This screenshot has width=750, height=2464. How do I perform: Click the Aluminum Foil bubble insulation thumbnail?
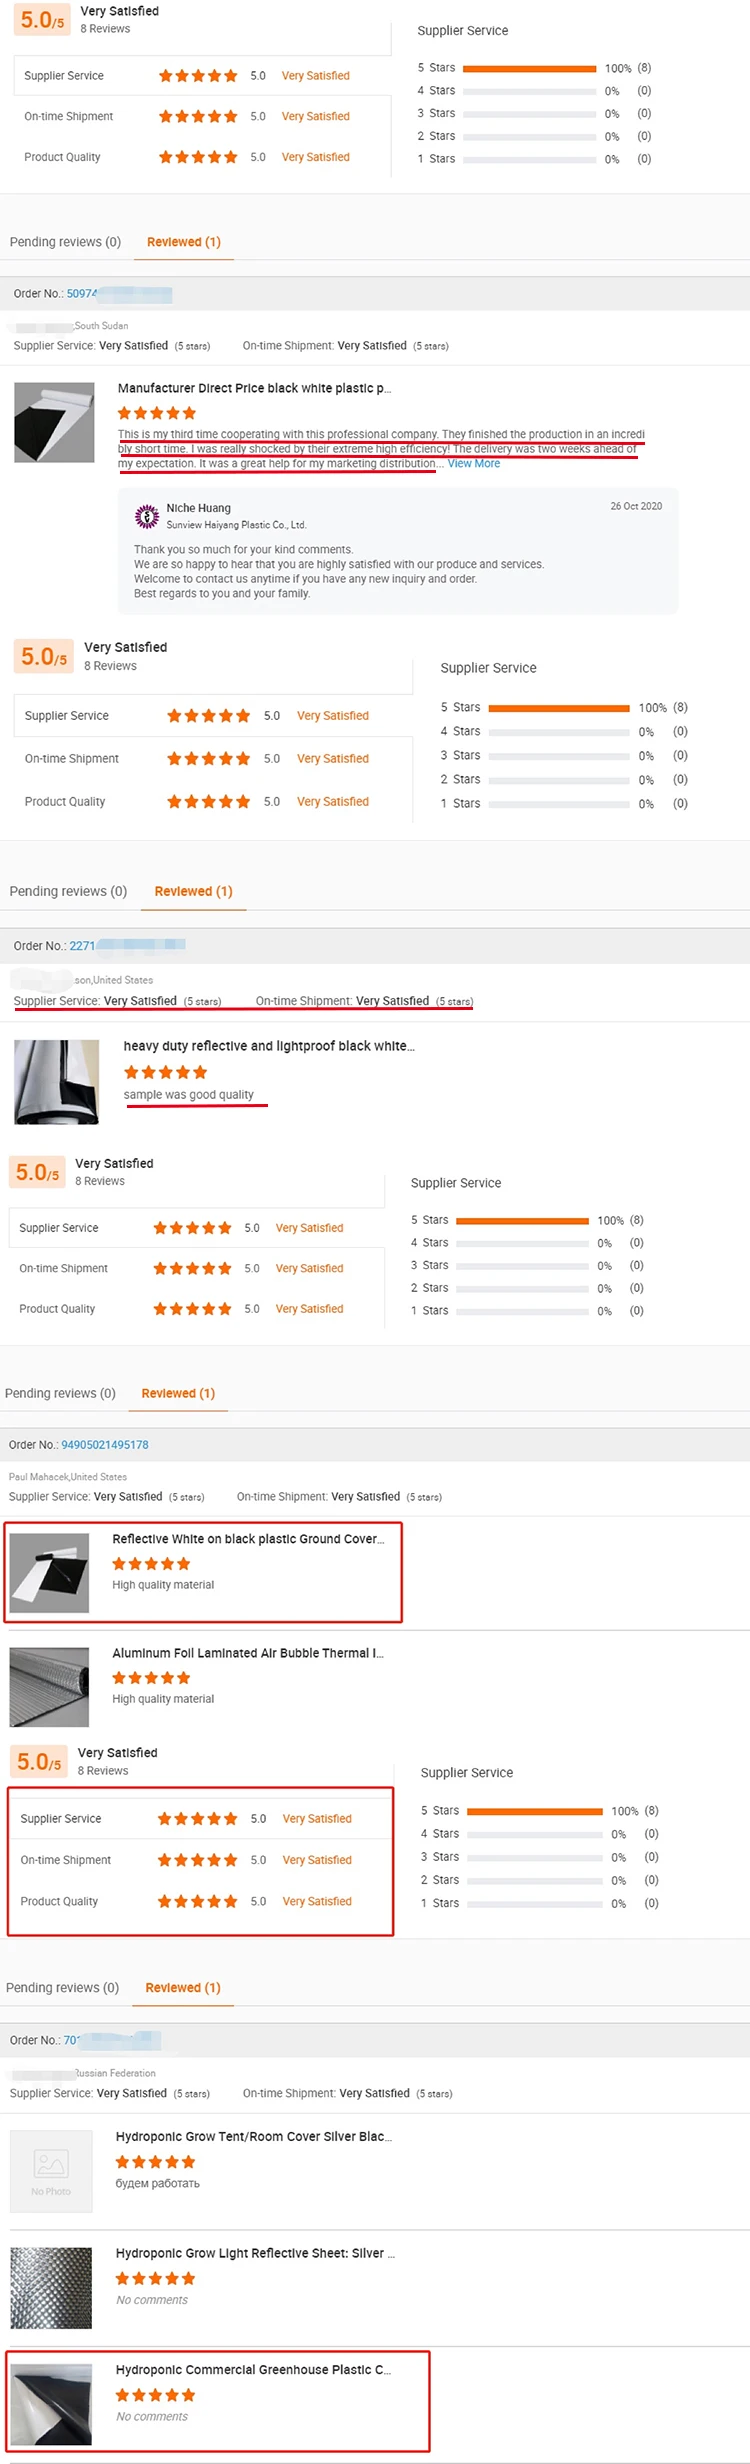point(49,1687)
